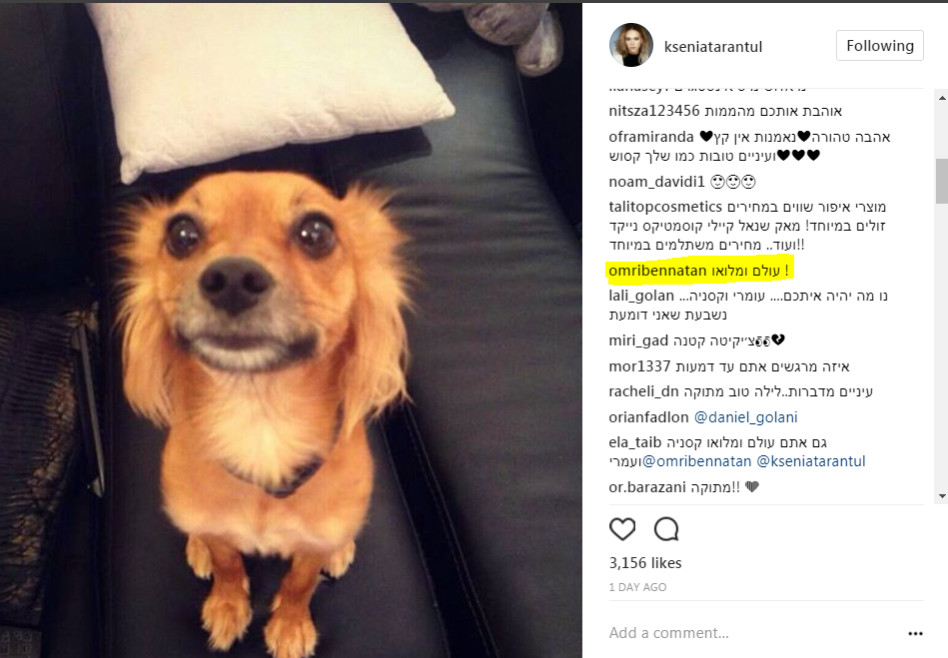Open the @daniel_golani mention link

pyautogui.click(x=745, y=417)
